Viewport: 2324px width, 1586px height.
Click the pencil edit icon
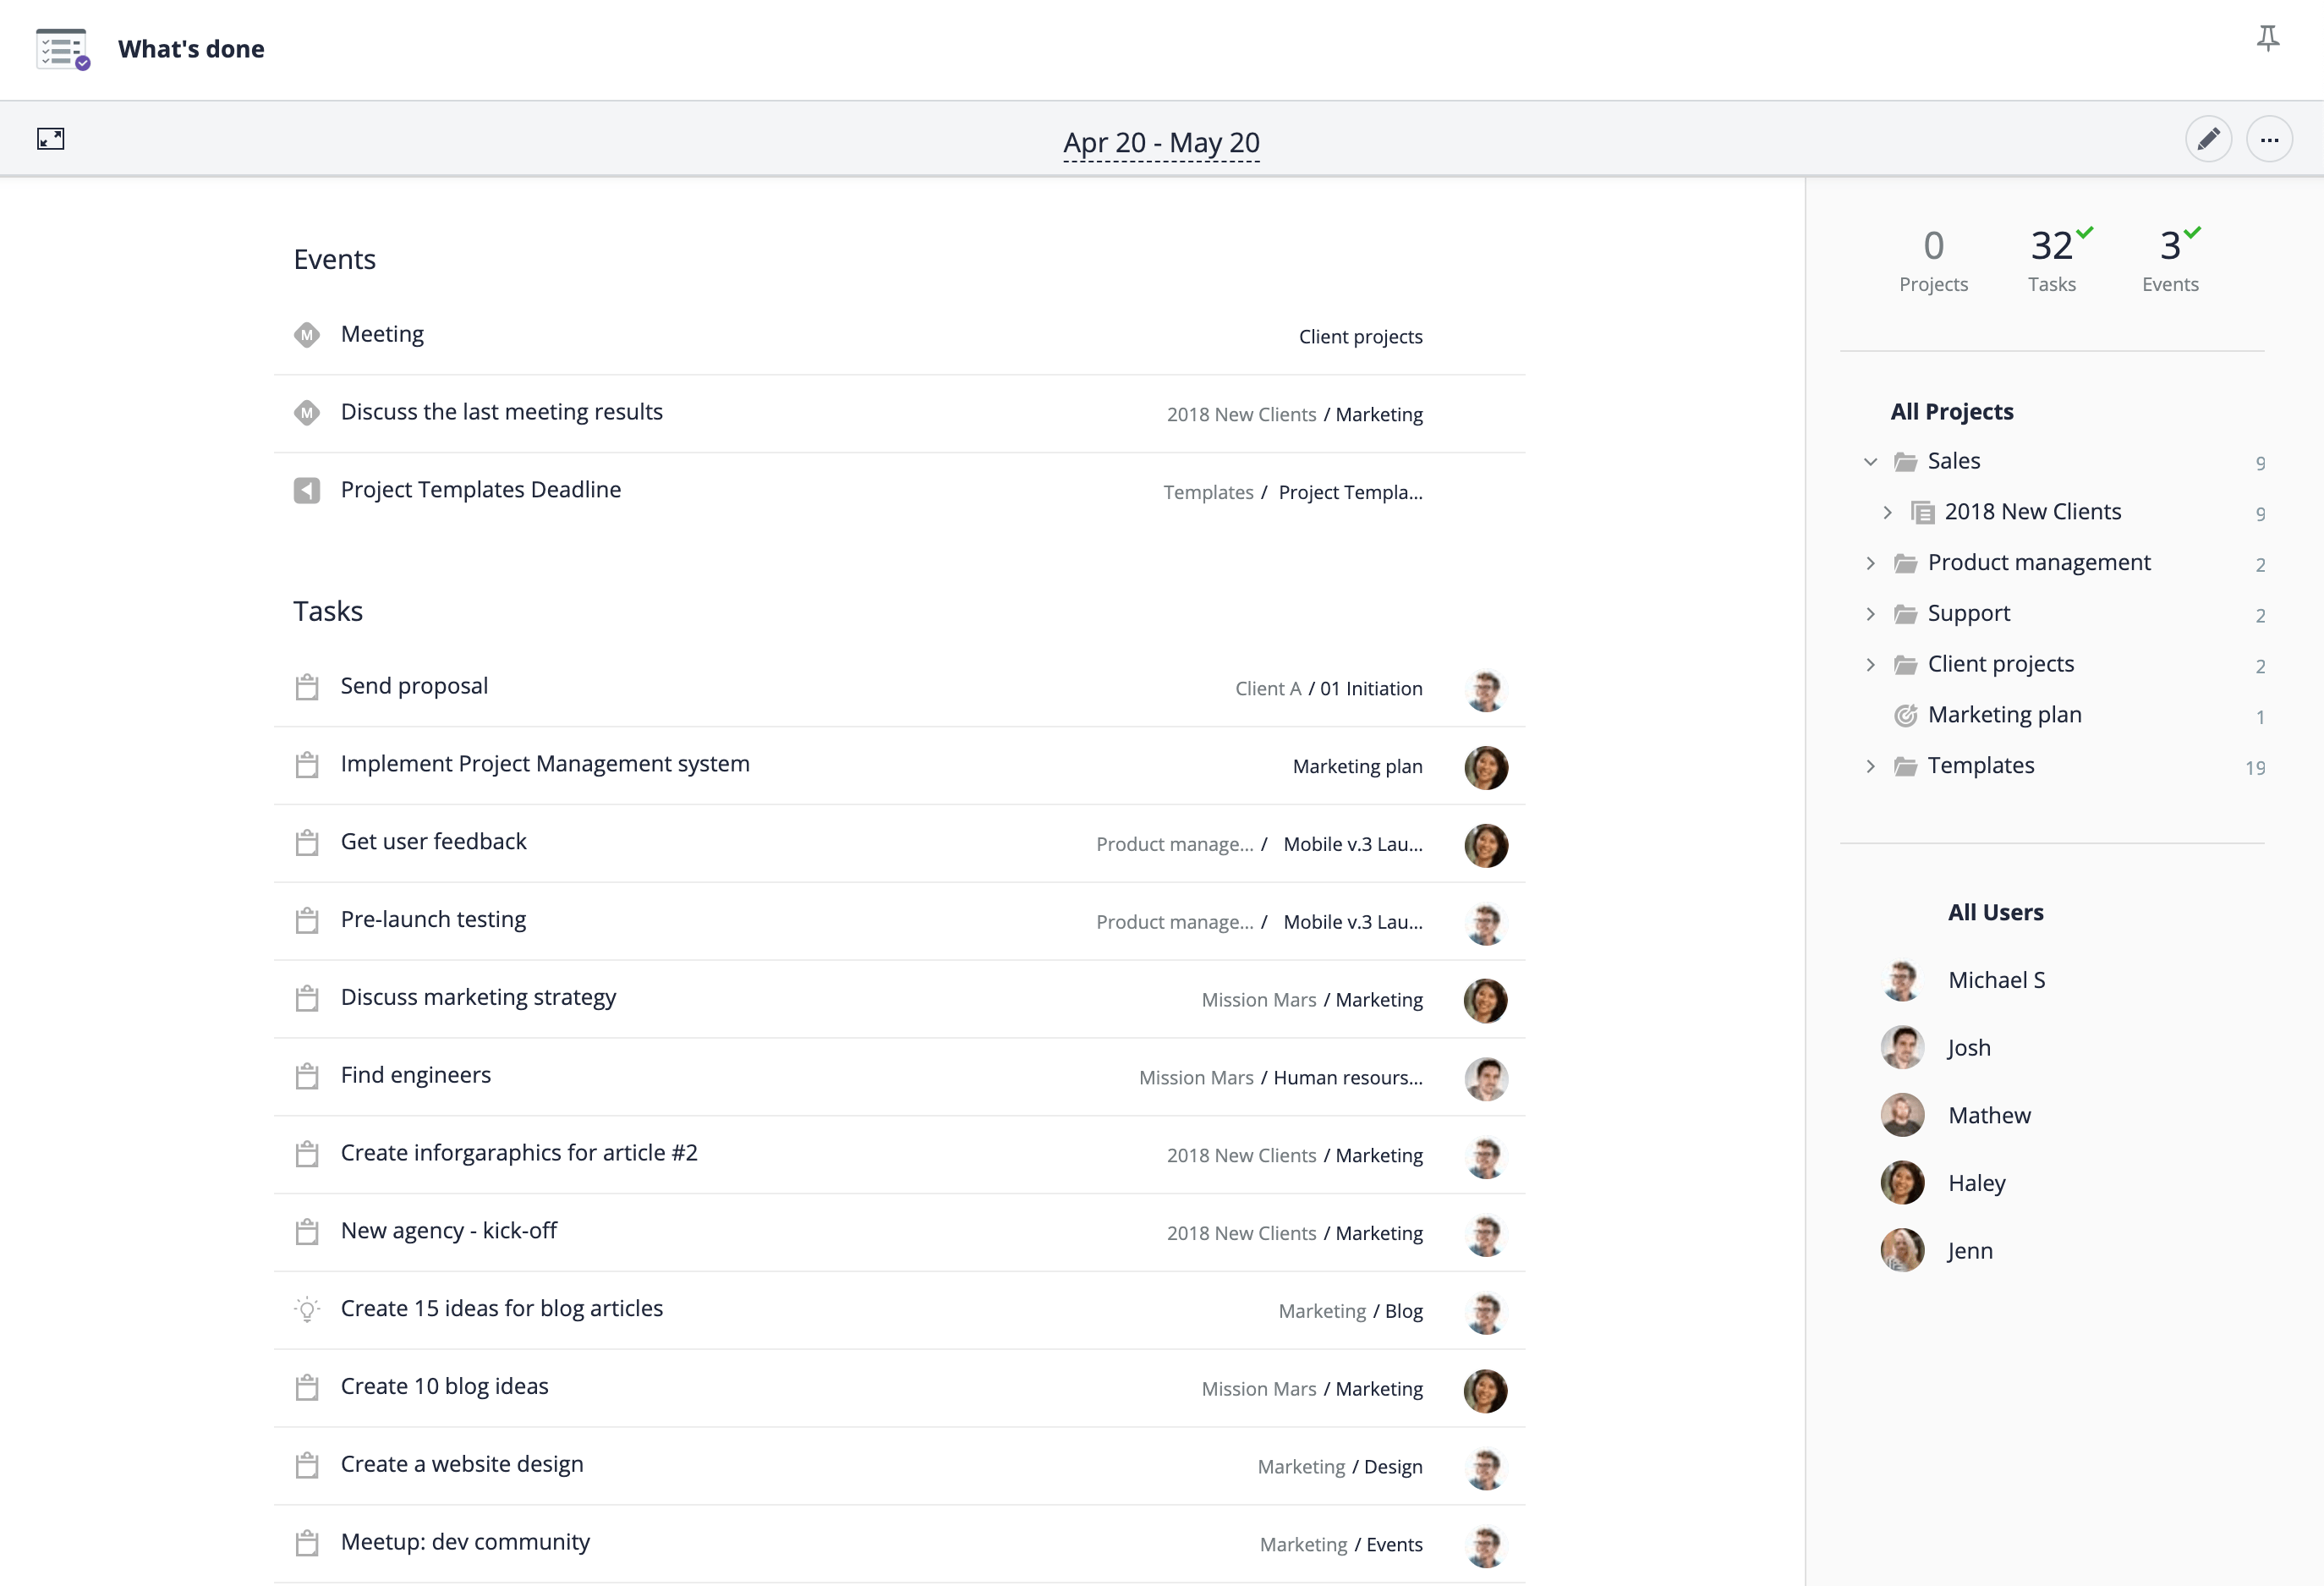coord(2207,140)
